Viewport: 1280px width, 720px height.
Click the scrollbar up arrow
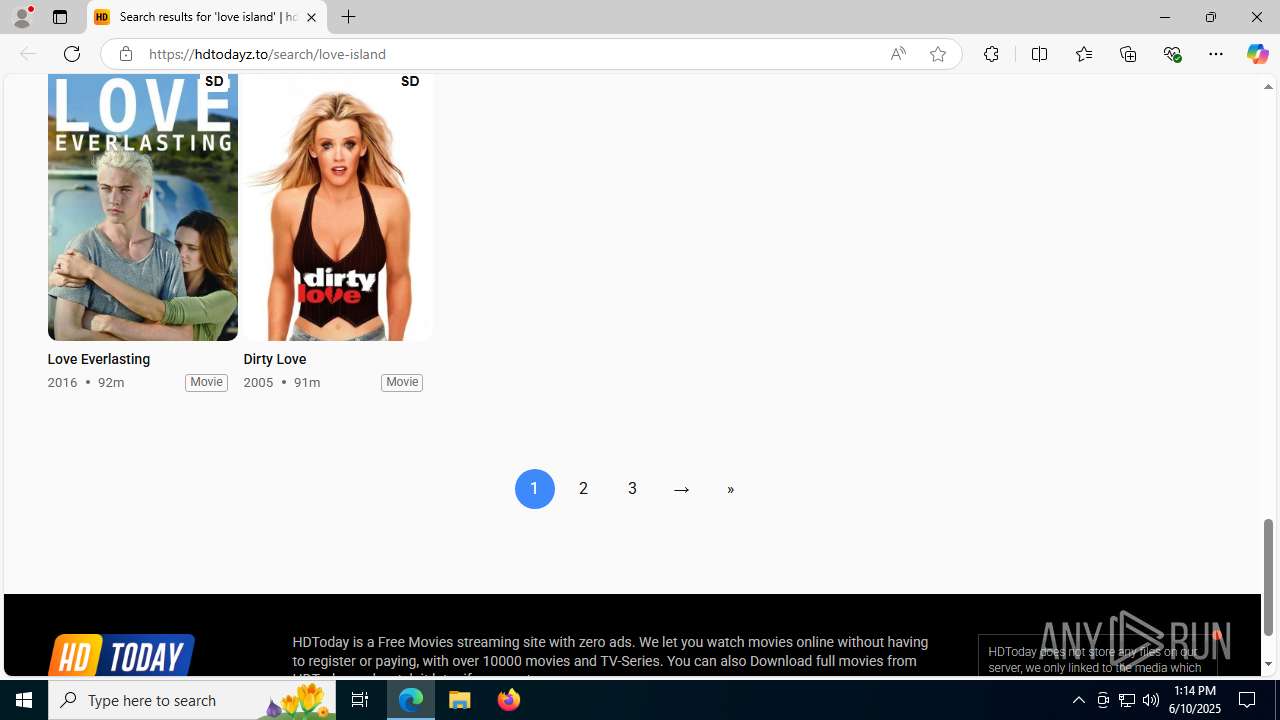(x=1268, y=87)
